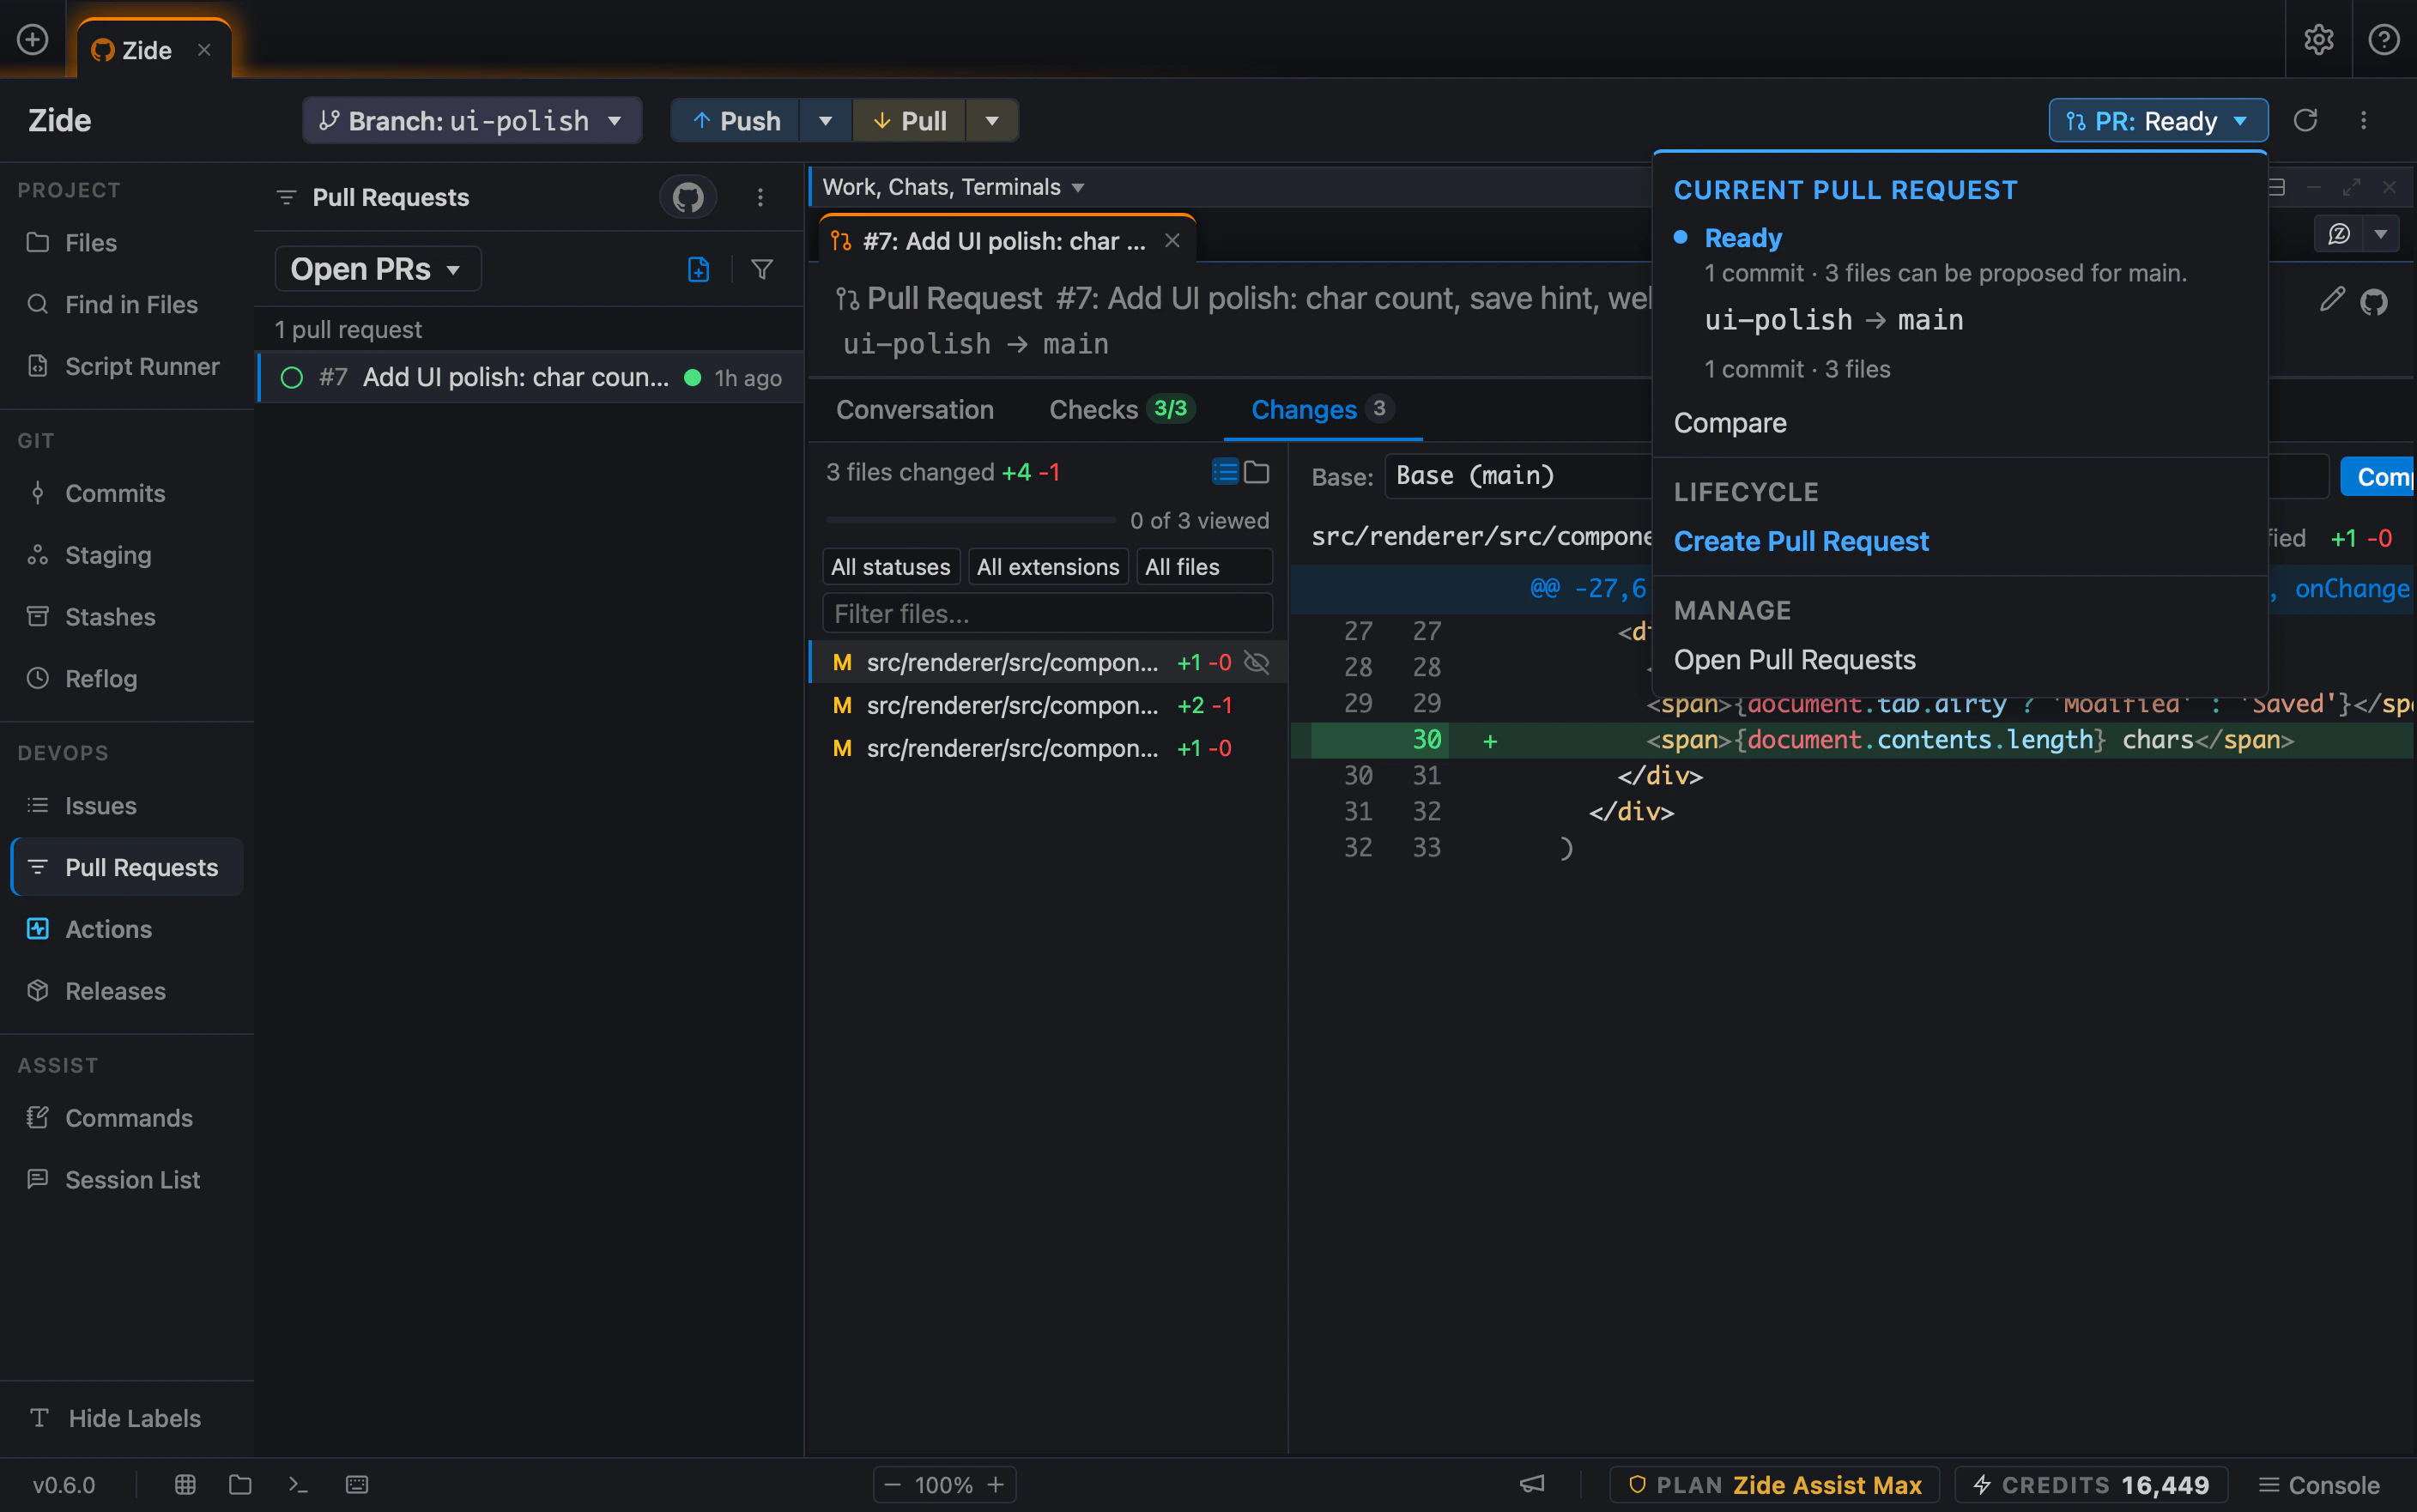Select open status circle on PR #7
Image resolution: width=2417 pixels, height=1512 pixels.
(292, 378)
